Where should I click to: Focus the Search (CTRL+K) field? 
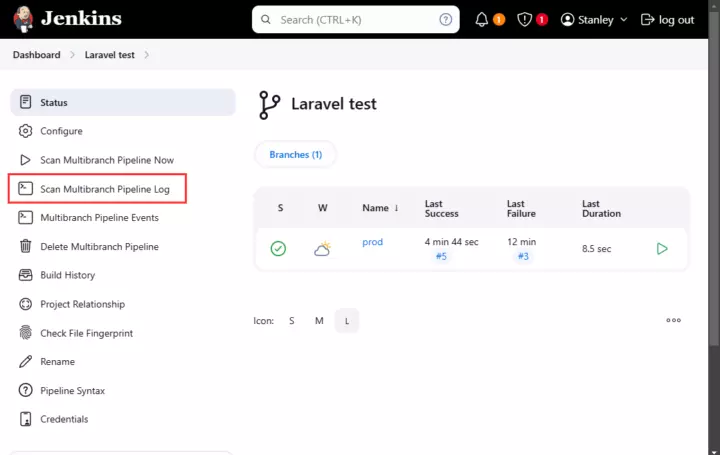point(355,20)
